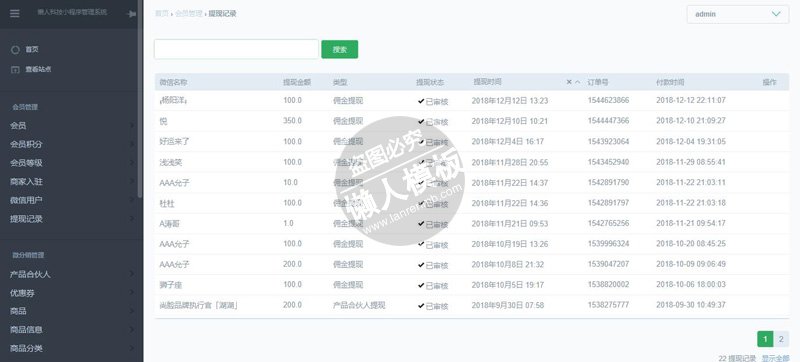This screenshot has width=800, height=362.
Task: Click the 操作 column header
Action: tap(769, 82)
